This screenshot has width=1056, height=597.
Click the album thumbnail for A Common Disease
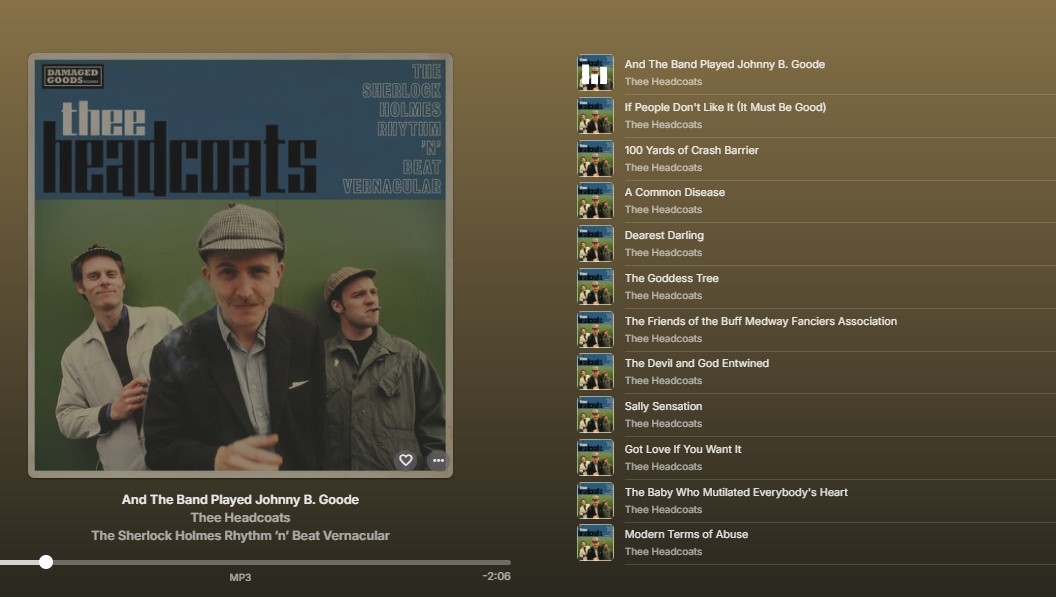(595, 200)
